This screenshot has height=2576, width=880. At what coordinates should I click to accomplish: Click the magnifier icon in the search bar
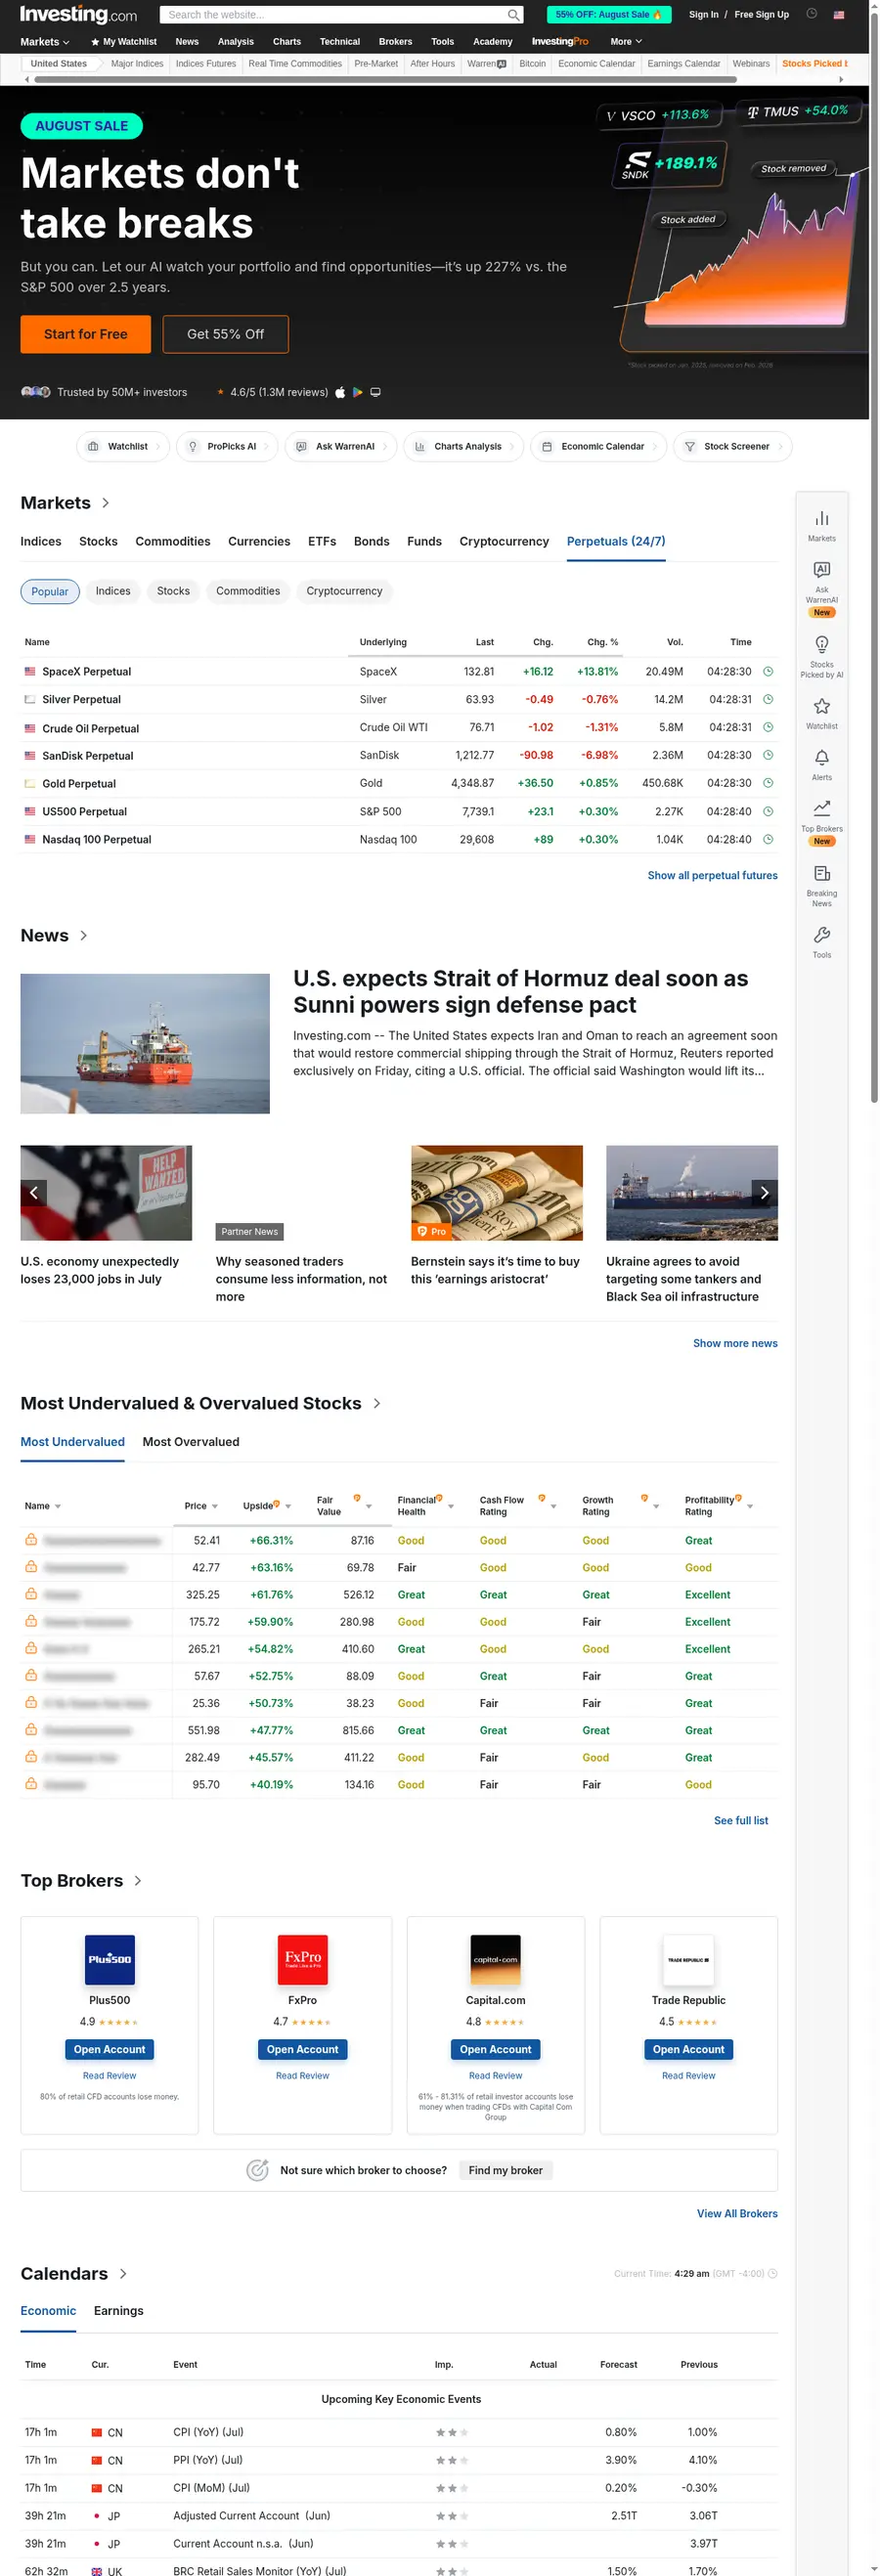click(x=513, y=15)
